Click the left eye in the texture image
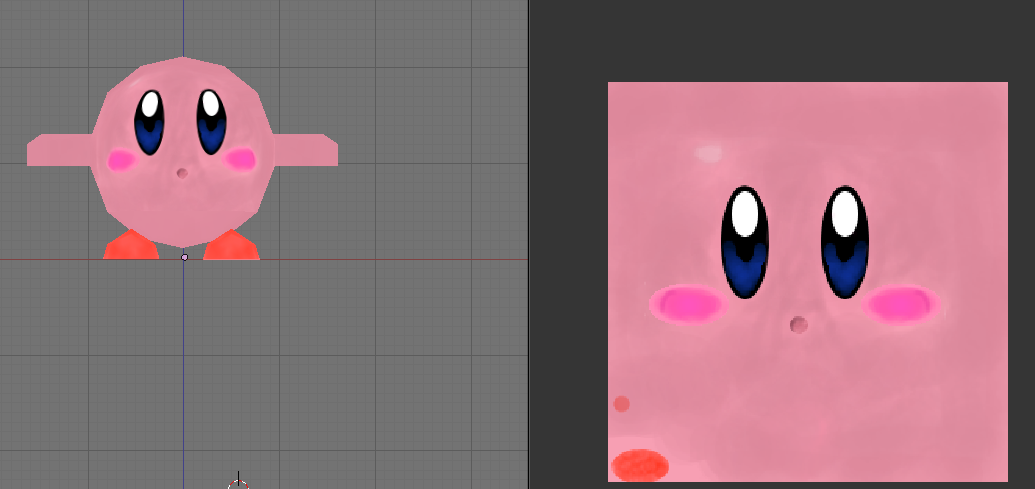Viewport: 1035px width, 489px height. pyautogui.click(x=745, y=242)
